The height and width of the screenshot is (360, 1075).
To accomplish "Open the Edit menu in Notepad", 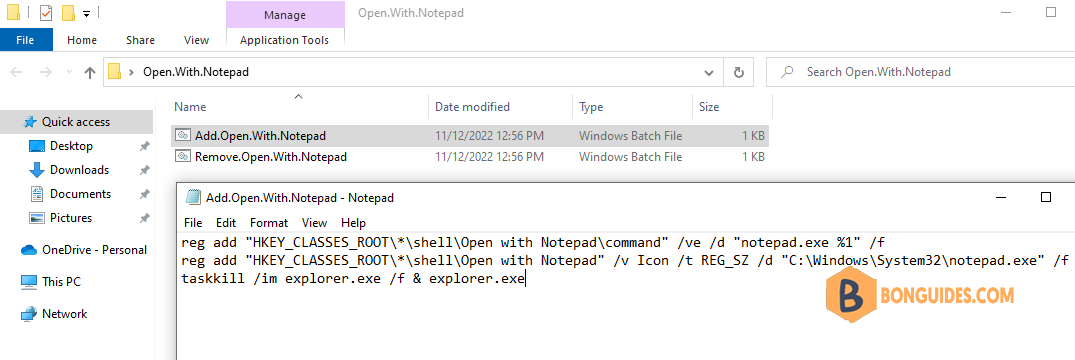I will tap(226, 223).
